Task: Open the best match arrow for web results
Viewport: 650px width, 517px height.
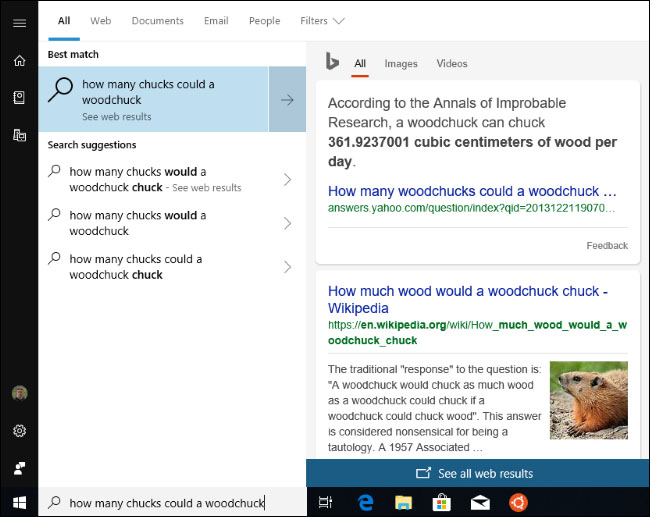Action: [287, 100]
